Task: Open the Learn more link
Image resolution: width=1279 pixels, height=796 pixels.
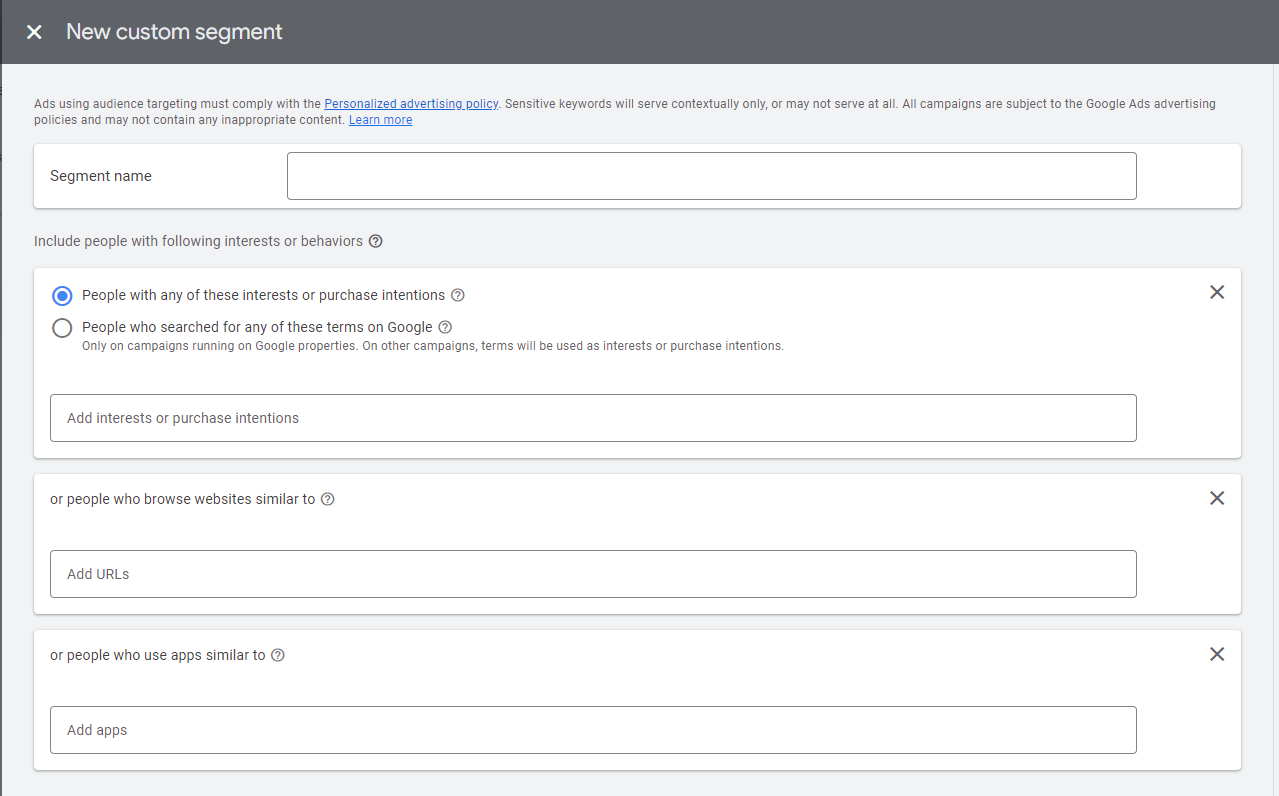Action: pos(380,120)
